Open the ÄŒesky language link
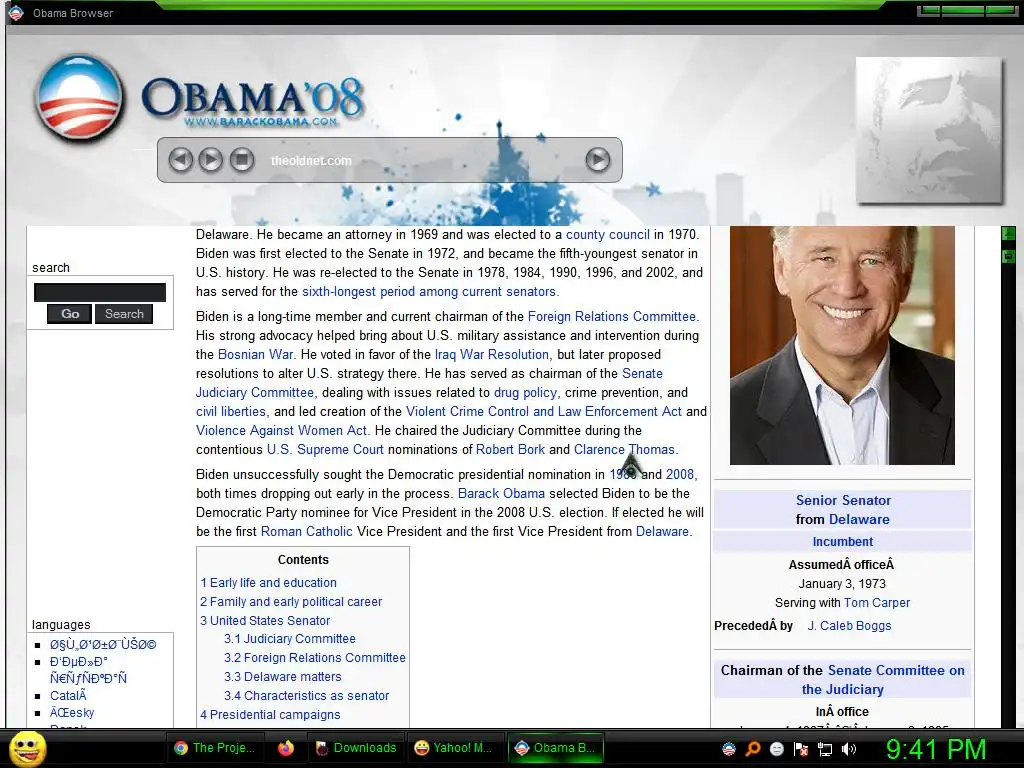The image size is (1024, 768). (x=72, y=712)
